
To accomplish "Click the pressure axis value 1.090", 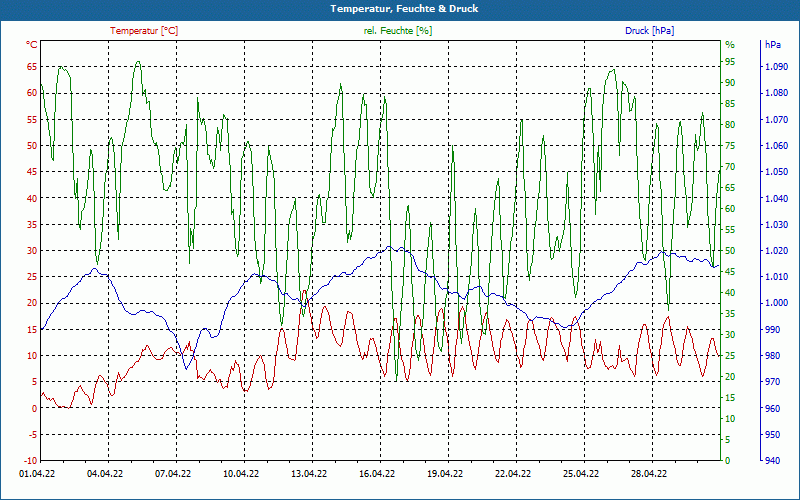I will click(x=776, y=67).
